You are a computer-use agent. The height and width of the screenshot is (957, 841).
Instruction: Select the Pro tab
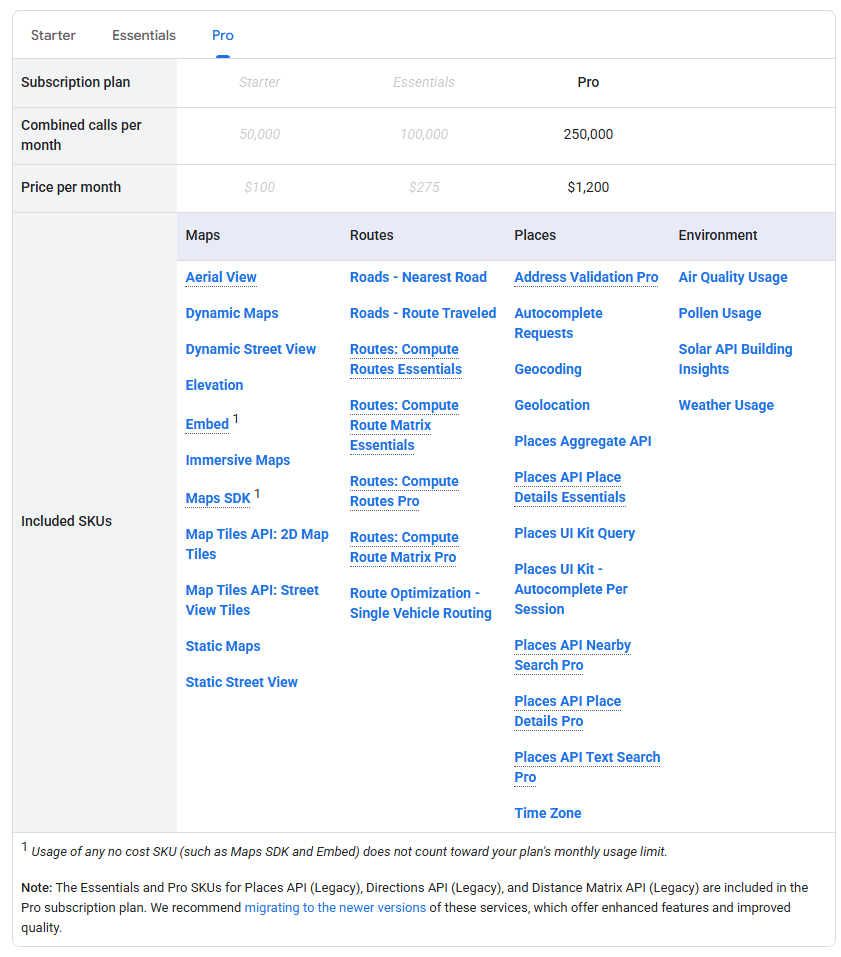pyautogui.click(x=222, y=34)
